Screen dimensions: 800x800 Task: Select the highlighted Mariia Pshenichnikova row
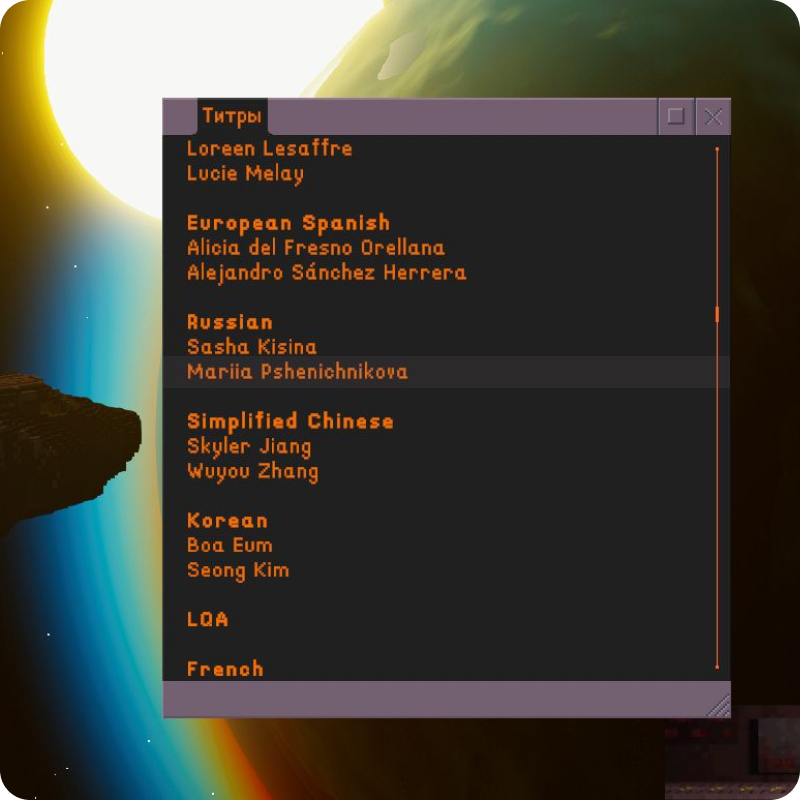point(297,372)
